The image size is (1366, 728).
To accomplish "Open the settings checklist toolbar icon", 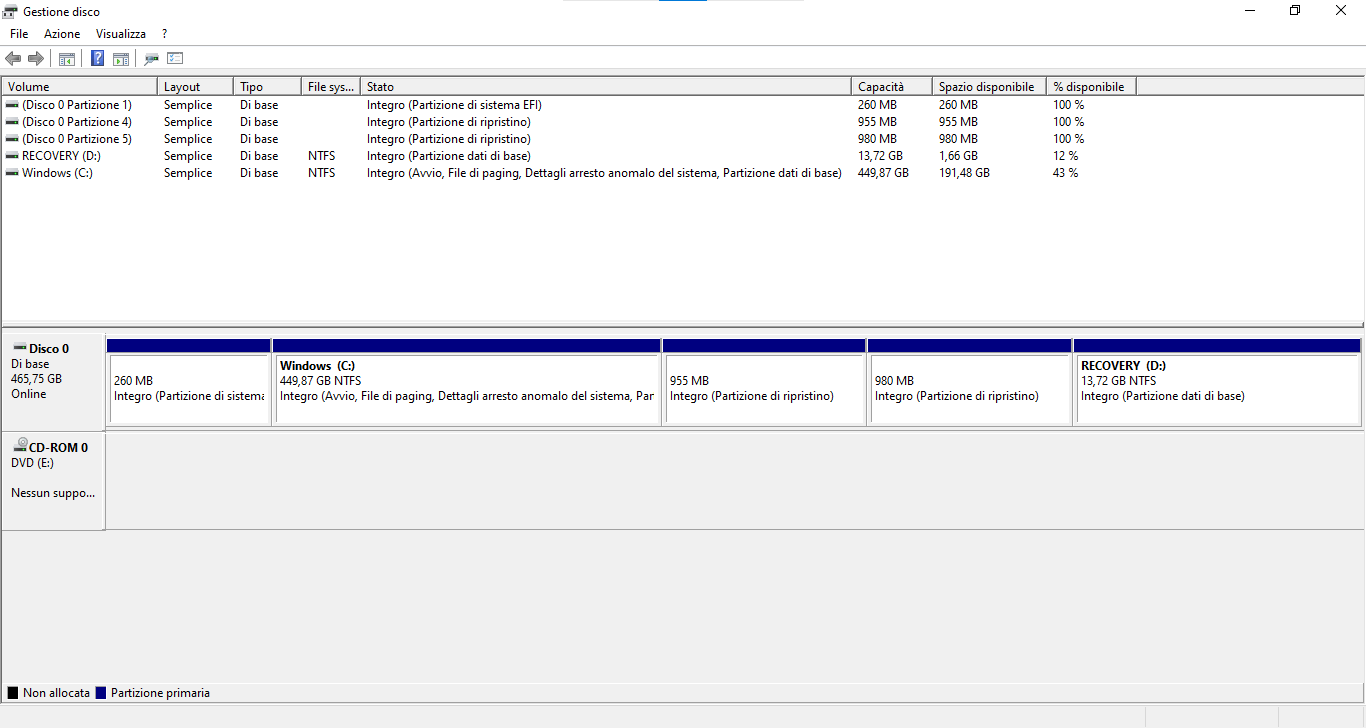I will pyautogui.click(x=175, y=59).
